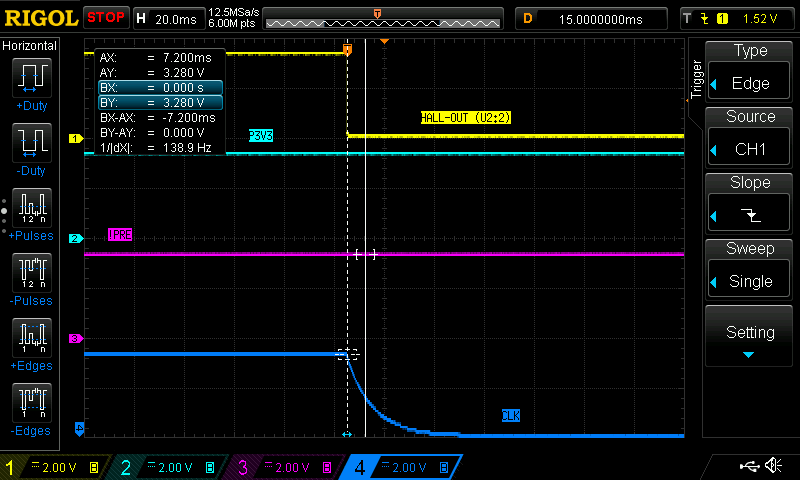Select channel 2 ground level marker
The height and width of the screenshot is (480, 800).
[x=76, y=238]
